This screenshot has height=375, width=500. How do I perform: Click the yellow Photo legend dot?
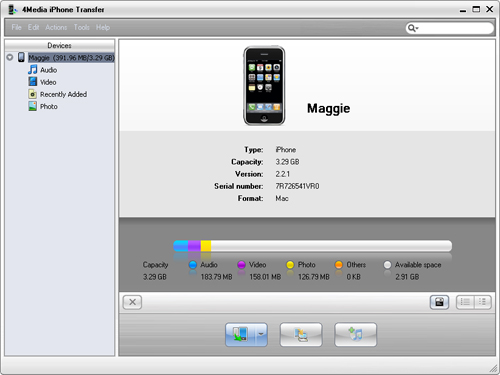click(290, 265)
